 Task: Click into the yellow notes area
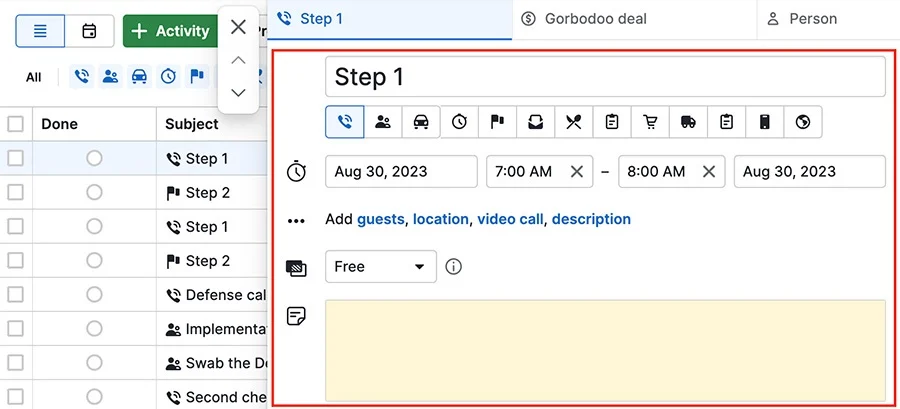pyautogui.click(x=606, y=350)
